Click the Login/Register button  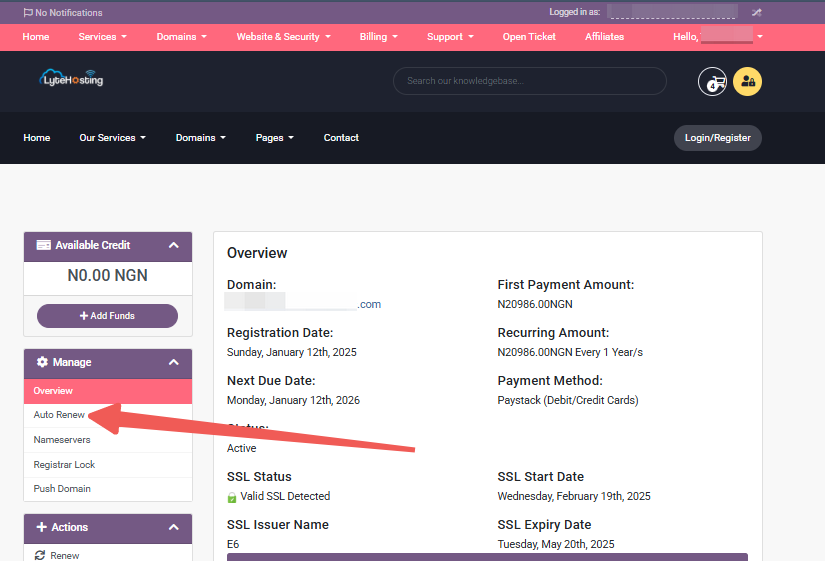[x=718, y=138]
